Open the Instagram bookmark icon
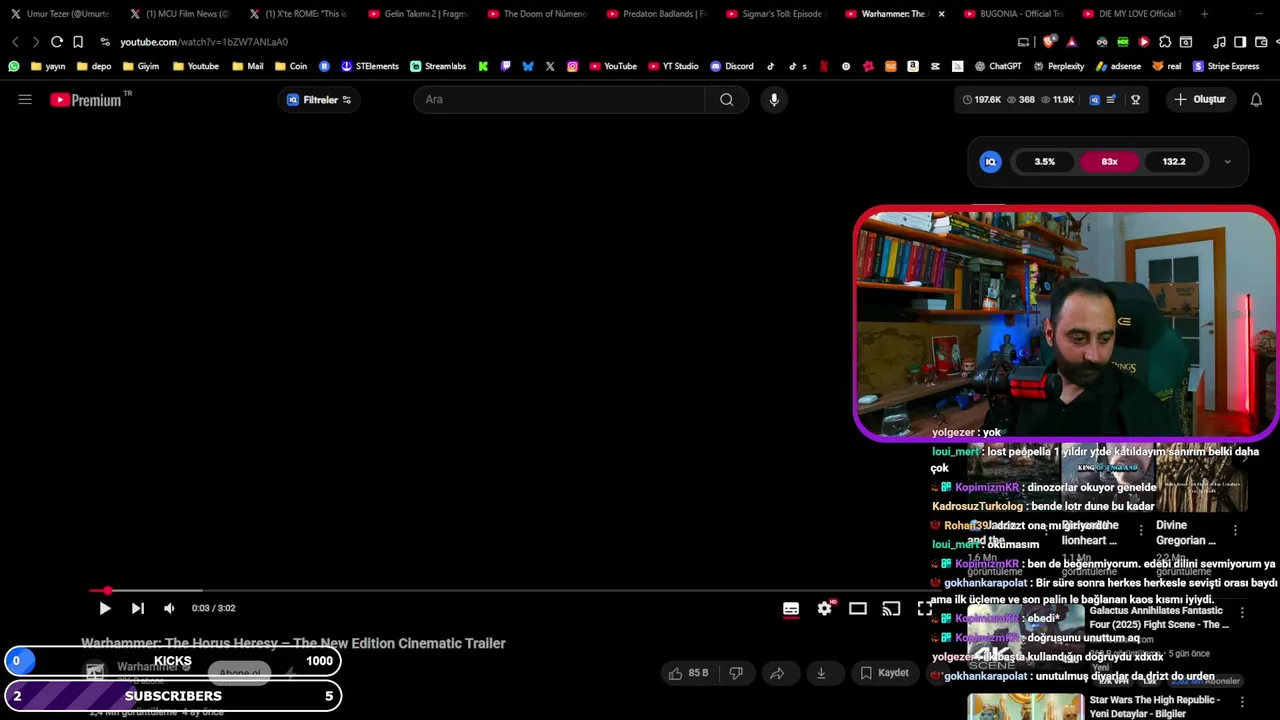1280x720 pixels. click(572, 66)
